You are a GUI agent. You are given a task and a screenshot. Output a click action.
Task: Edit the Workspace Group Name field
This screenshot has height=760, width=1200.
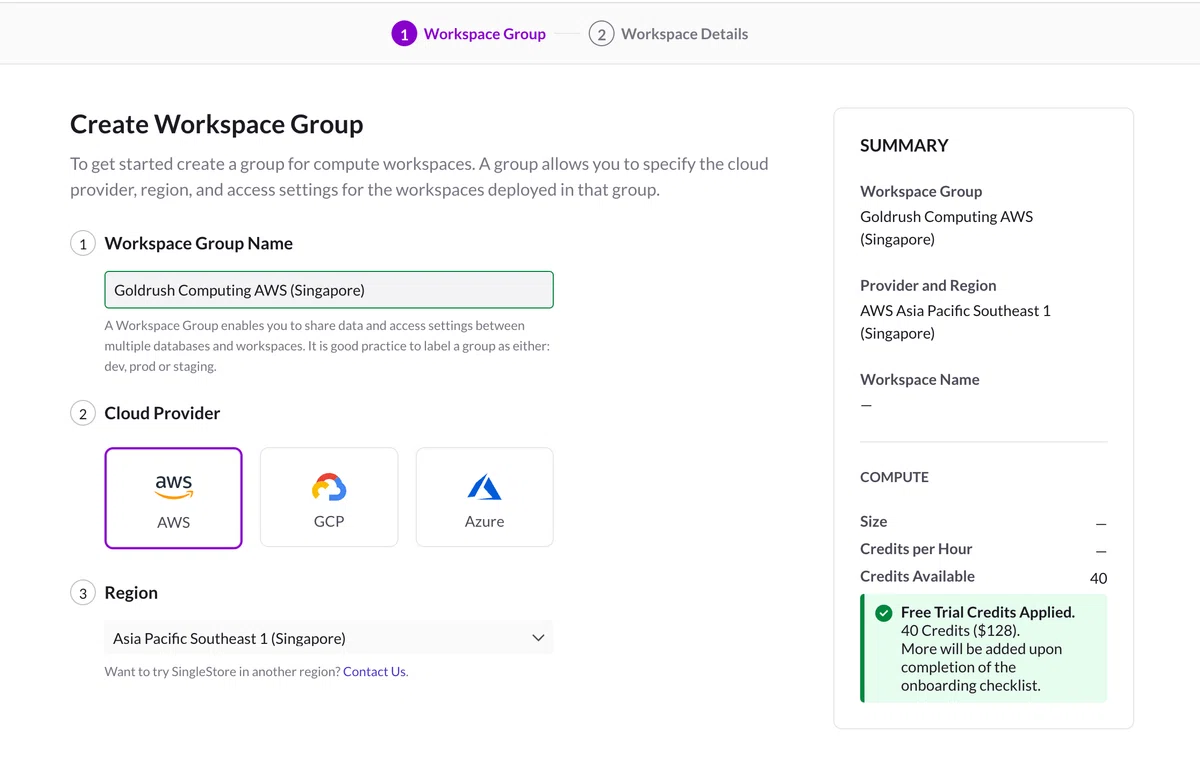[329, 290]
